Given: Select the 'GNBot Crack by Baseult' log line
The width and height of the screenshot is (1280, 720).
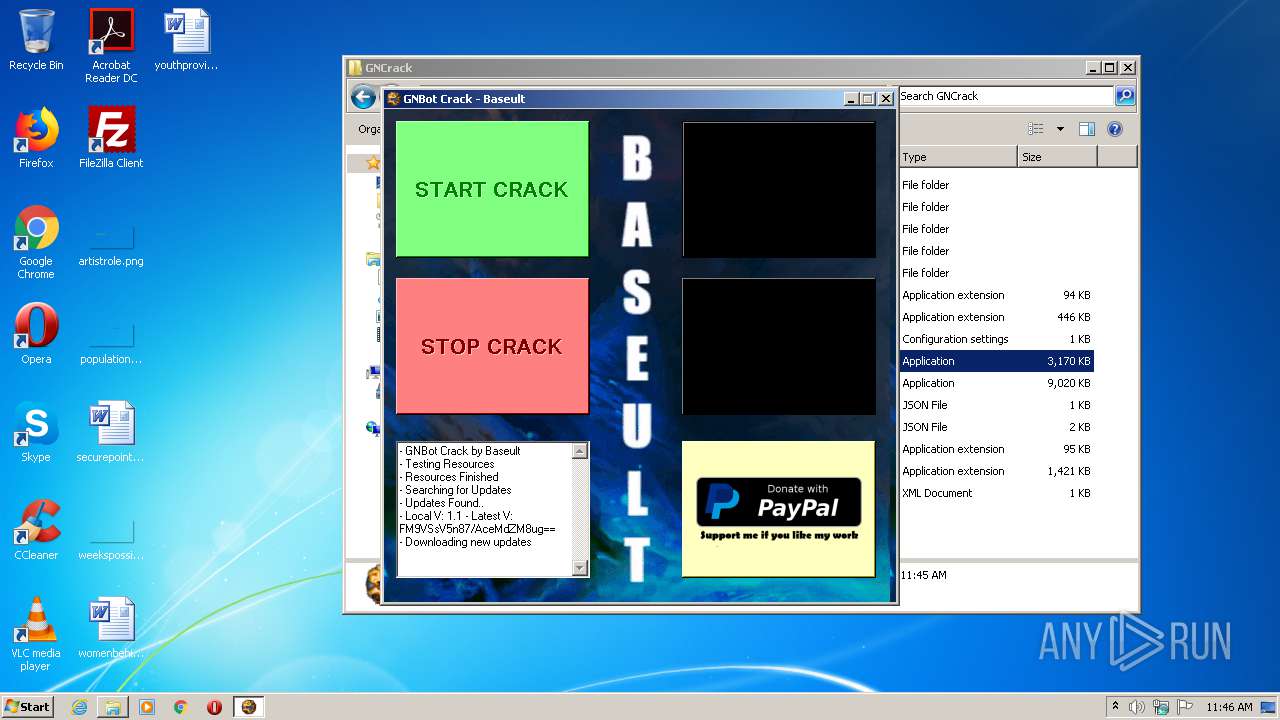Looking at the screenshot, I should click(460, 451).
